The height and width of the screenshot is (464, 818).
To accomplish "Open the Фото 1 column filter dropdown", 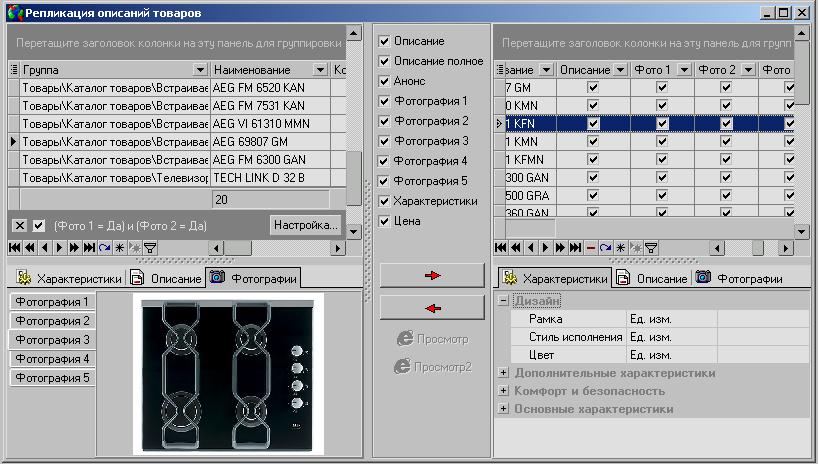I will click(684, 69).
